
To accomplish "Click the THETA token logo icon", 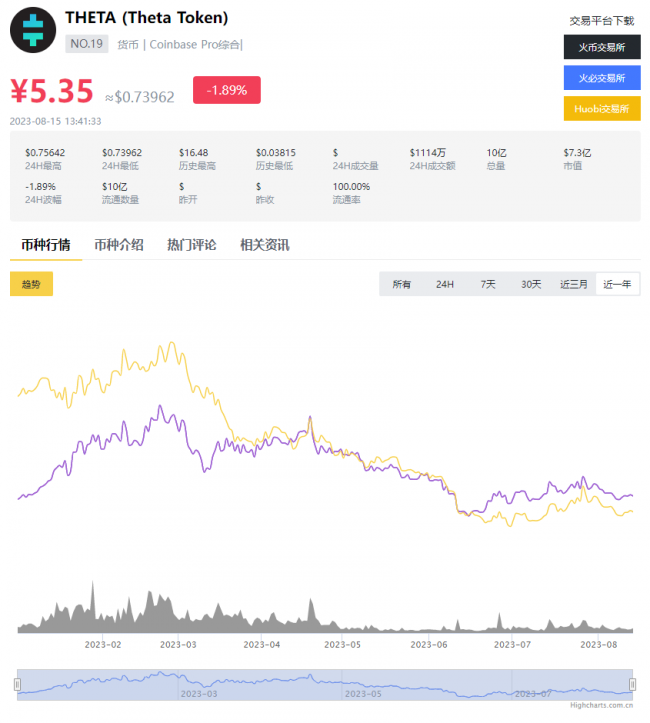I will (33, 30).
